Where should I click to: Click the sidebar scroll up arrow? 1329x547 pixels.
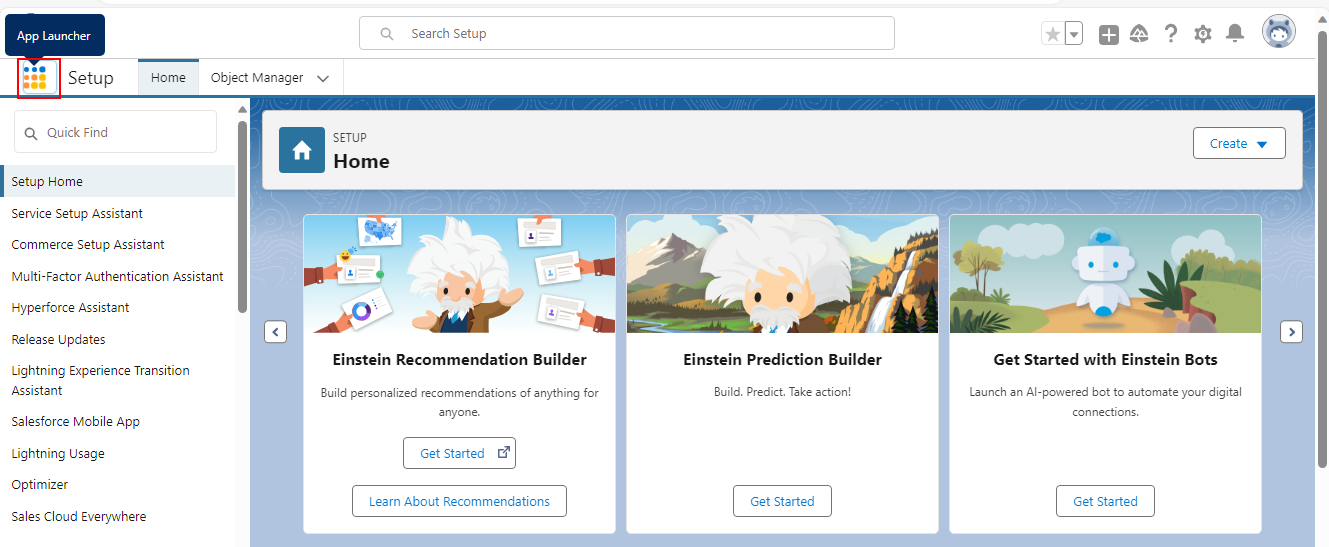242,109
